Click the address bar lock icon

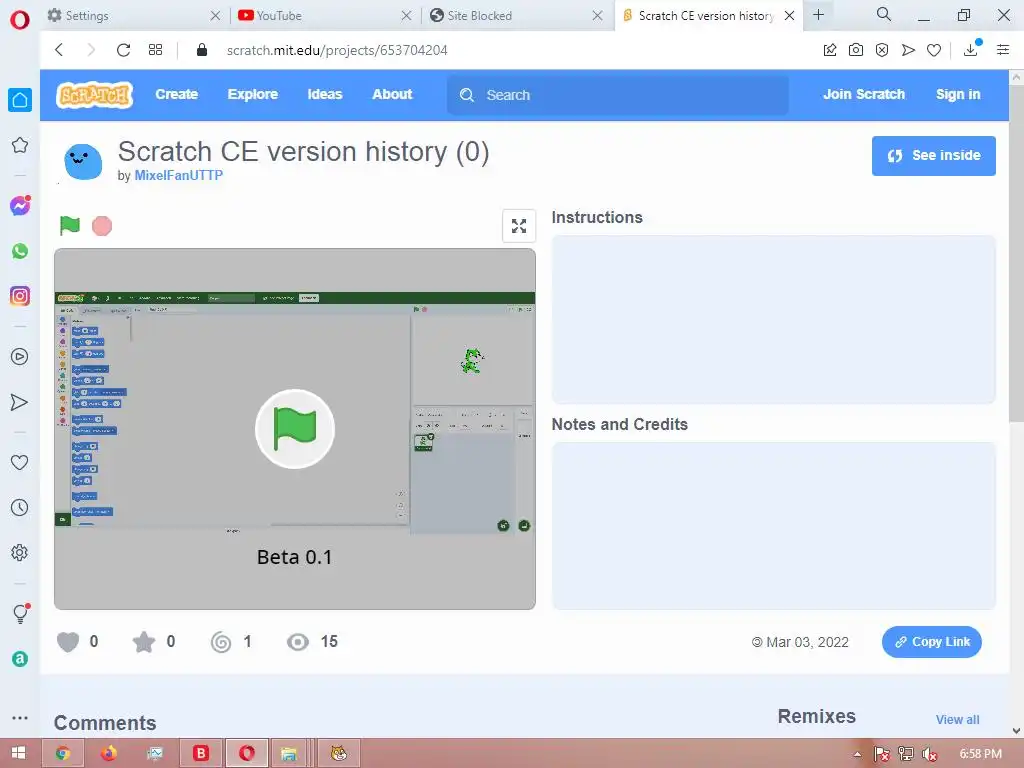pyautogui.click(x=202, y=50)
